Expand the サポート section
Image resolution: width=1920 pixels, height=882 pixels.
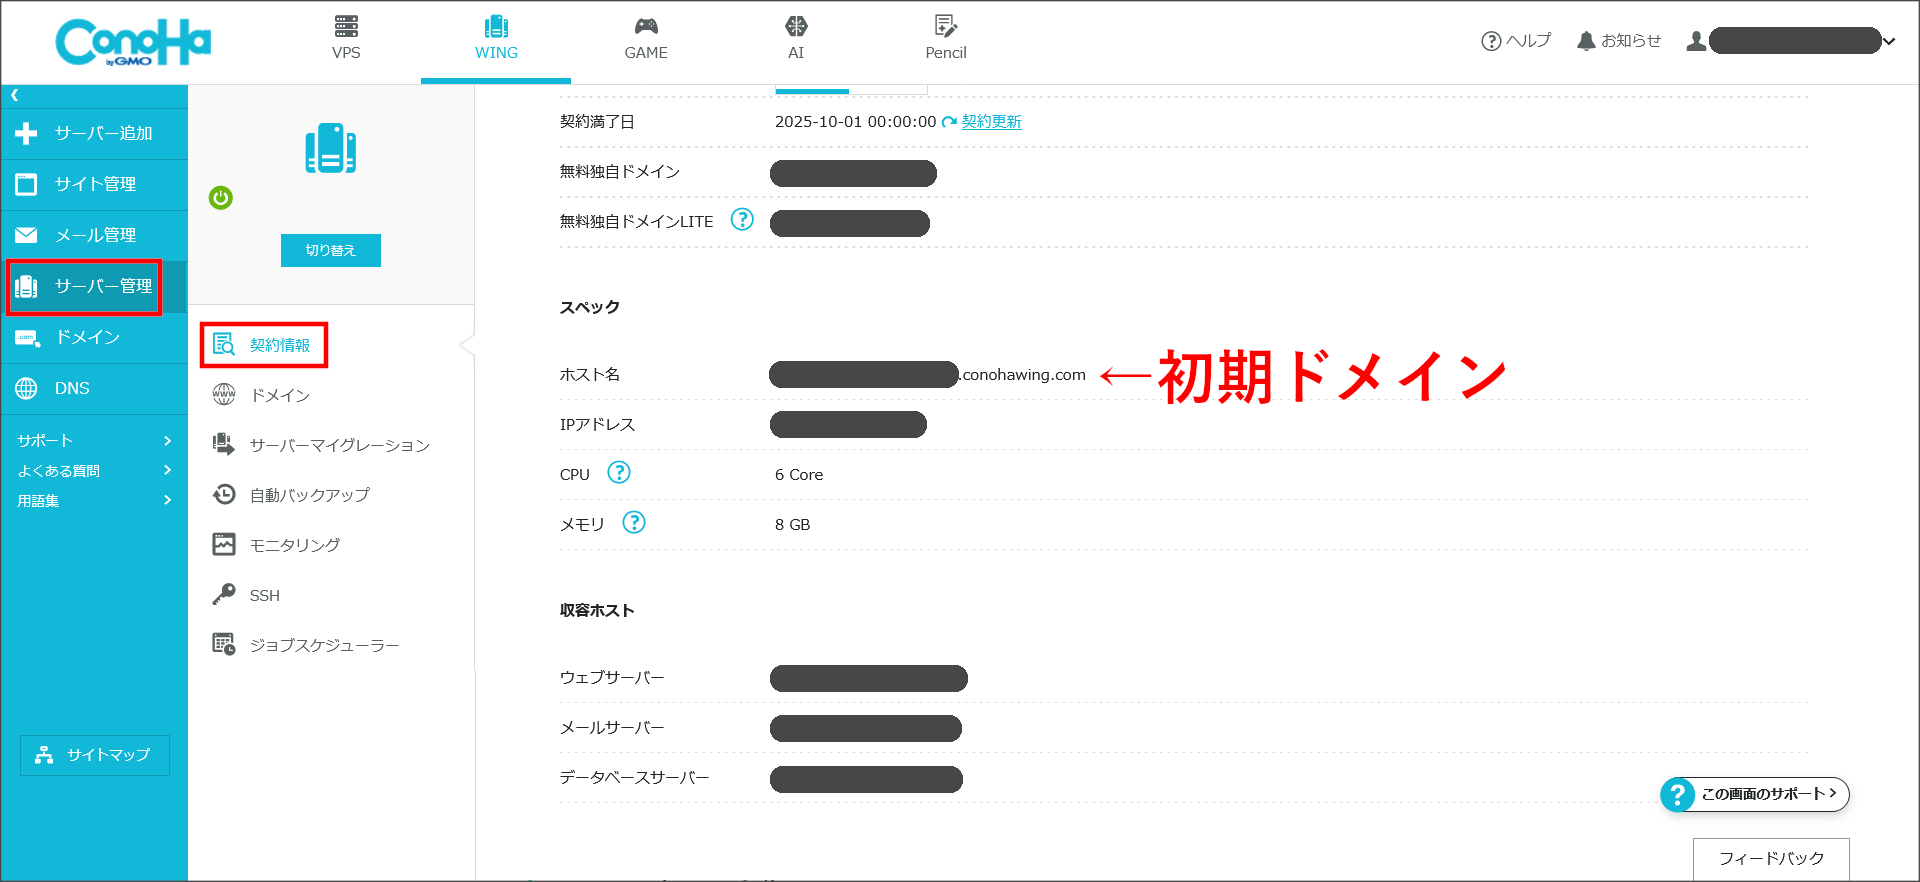click(94, 441)
